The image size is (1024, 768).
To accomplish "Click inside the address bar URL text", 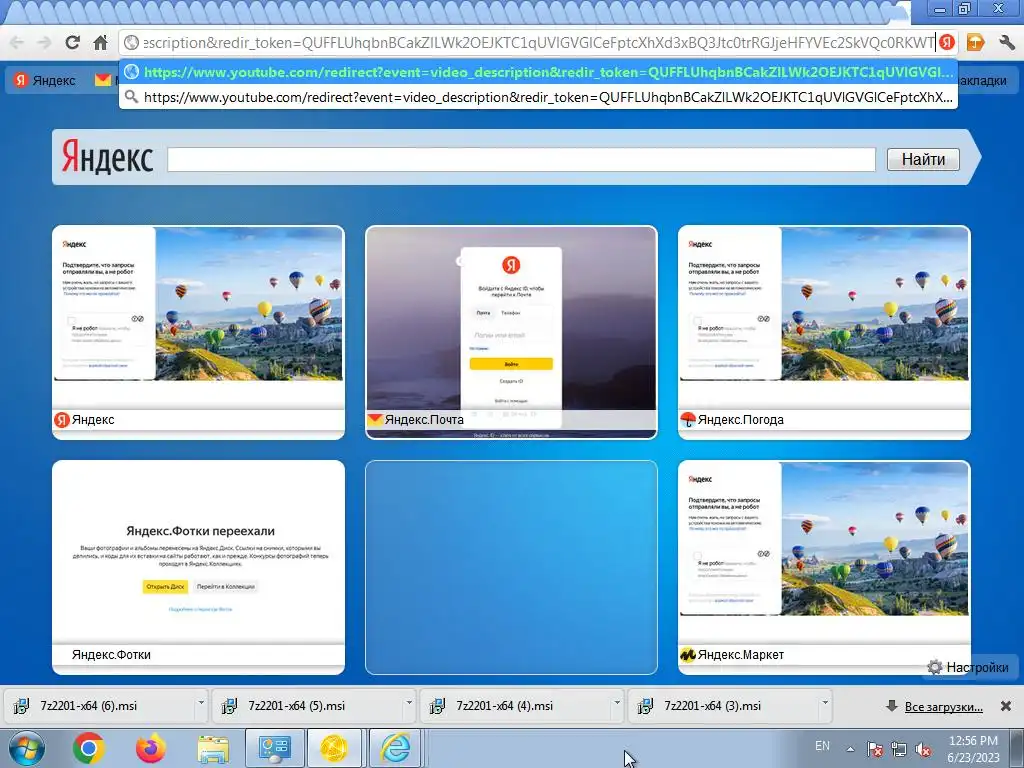I will [539, 43].
